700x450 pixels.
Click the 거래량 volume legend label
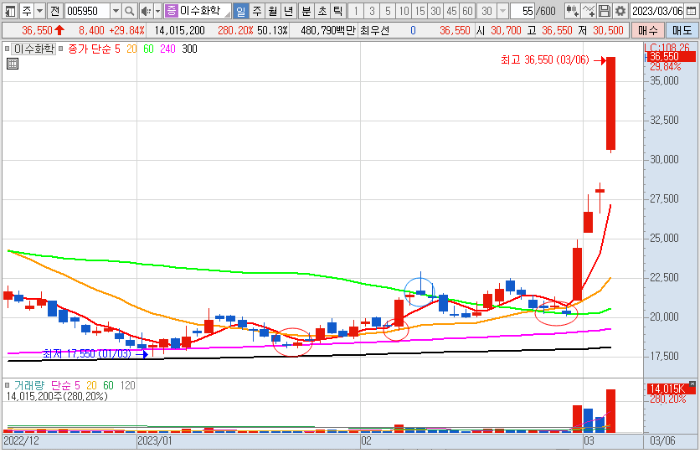tap(29, 385)
